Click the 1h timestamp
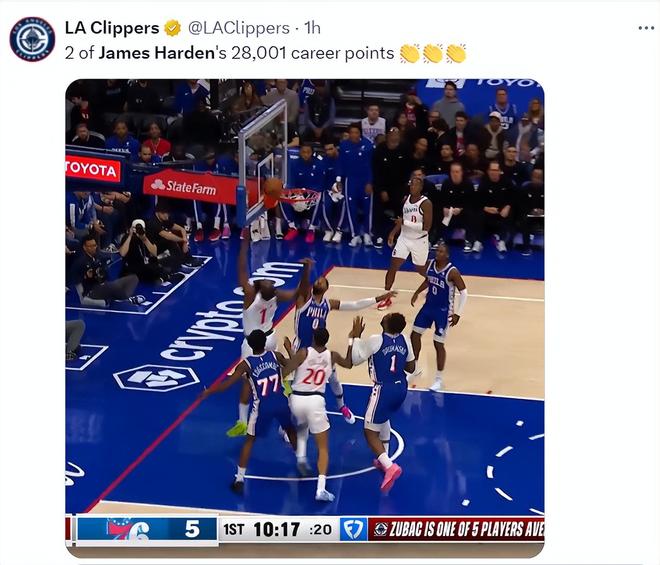 [x=312, y=28]
